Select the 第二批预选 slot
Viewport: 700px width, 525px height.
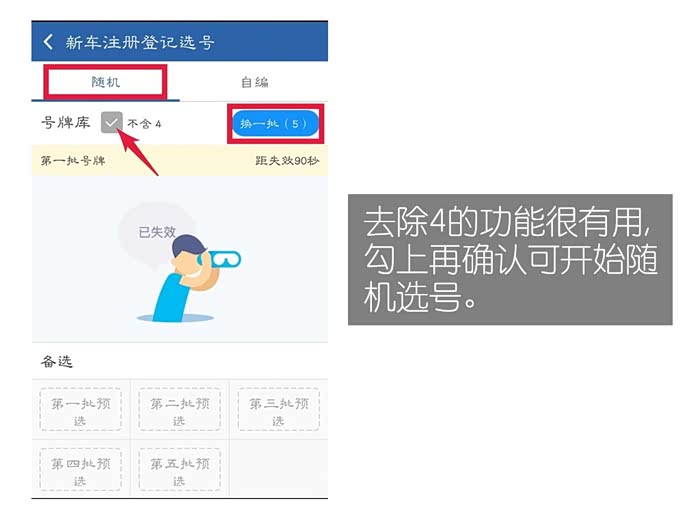tap(179, 410)
